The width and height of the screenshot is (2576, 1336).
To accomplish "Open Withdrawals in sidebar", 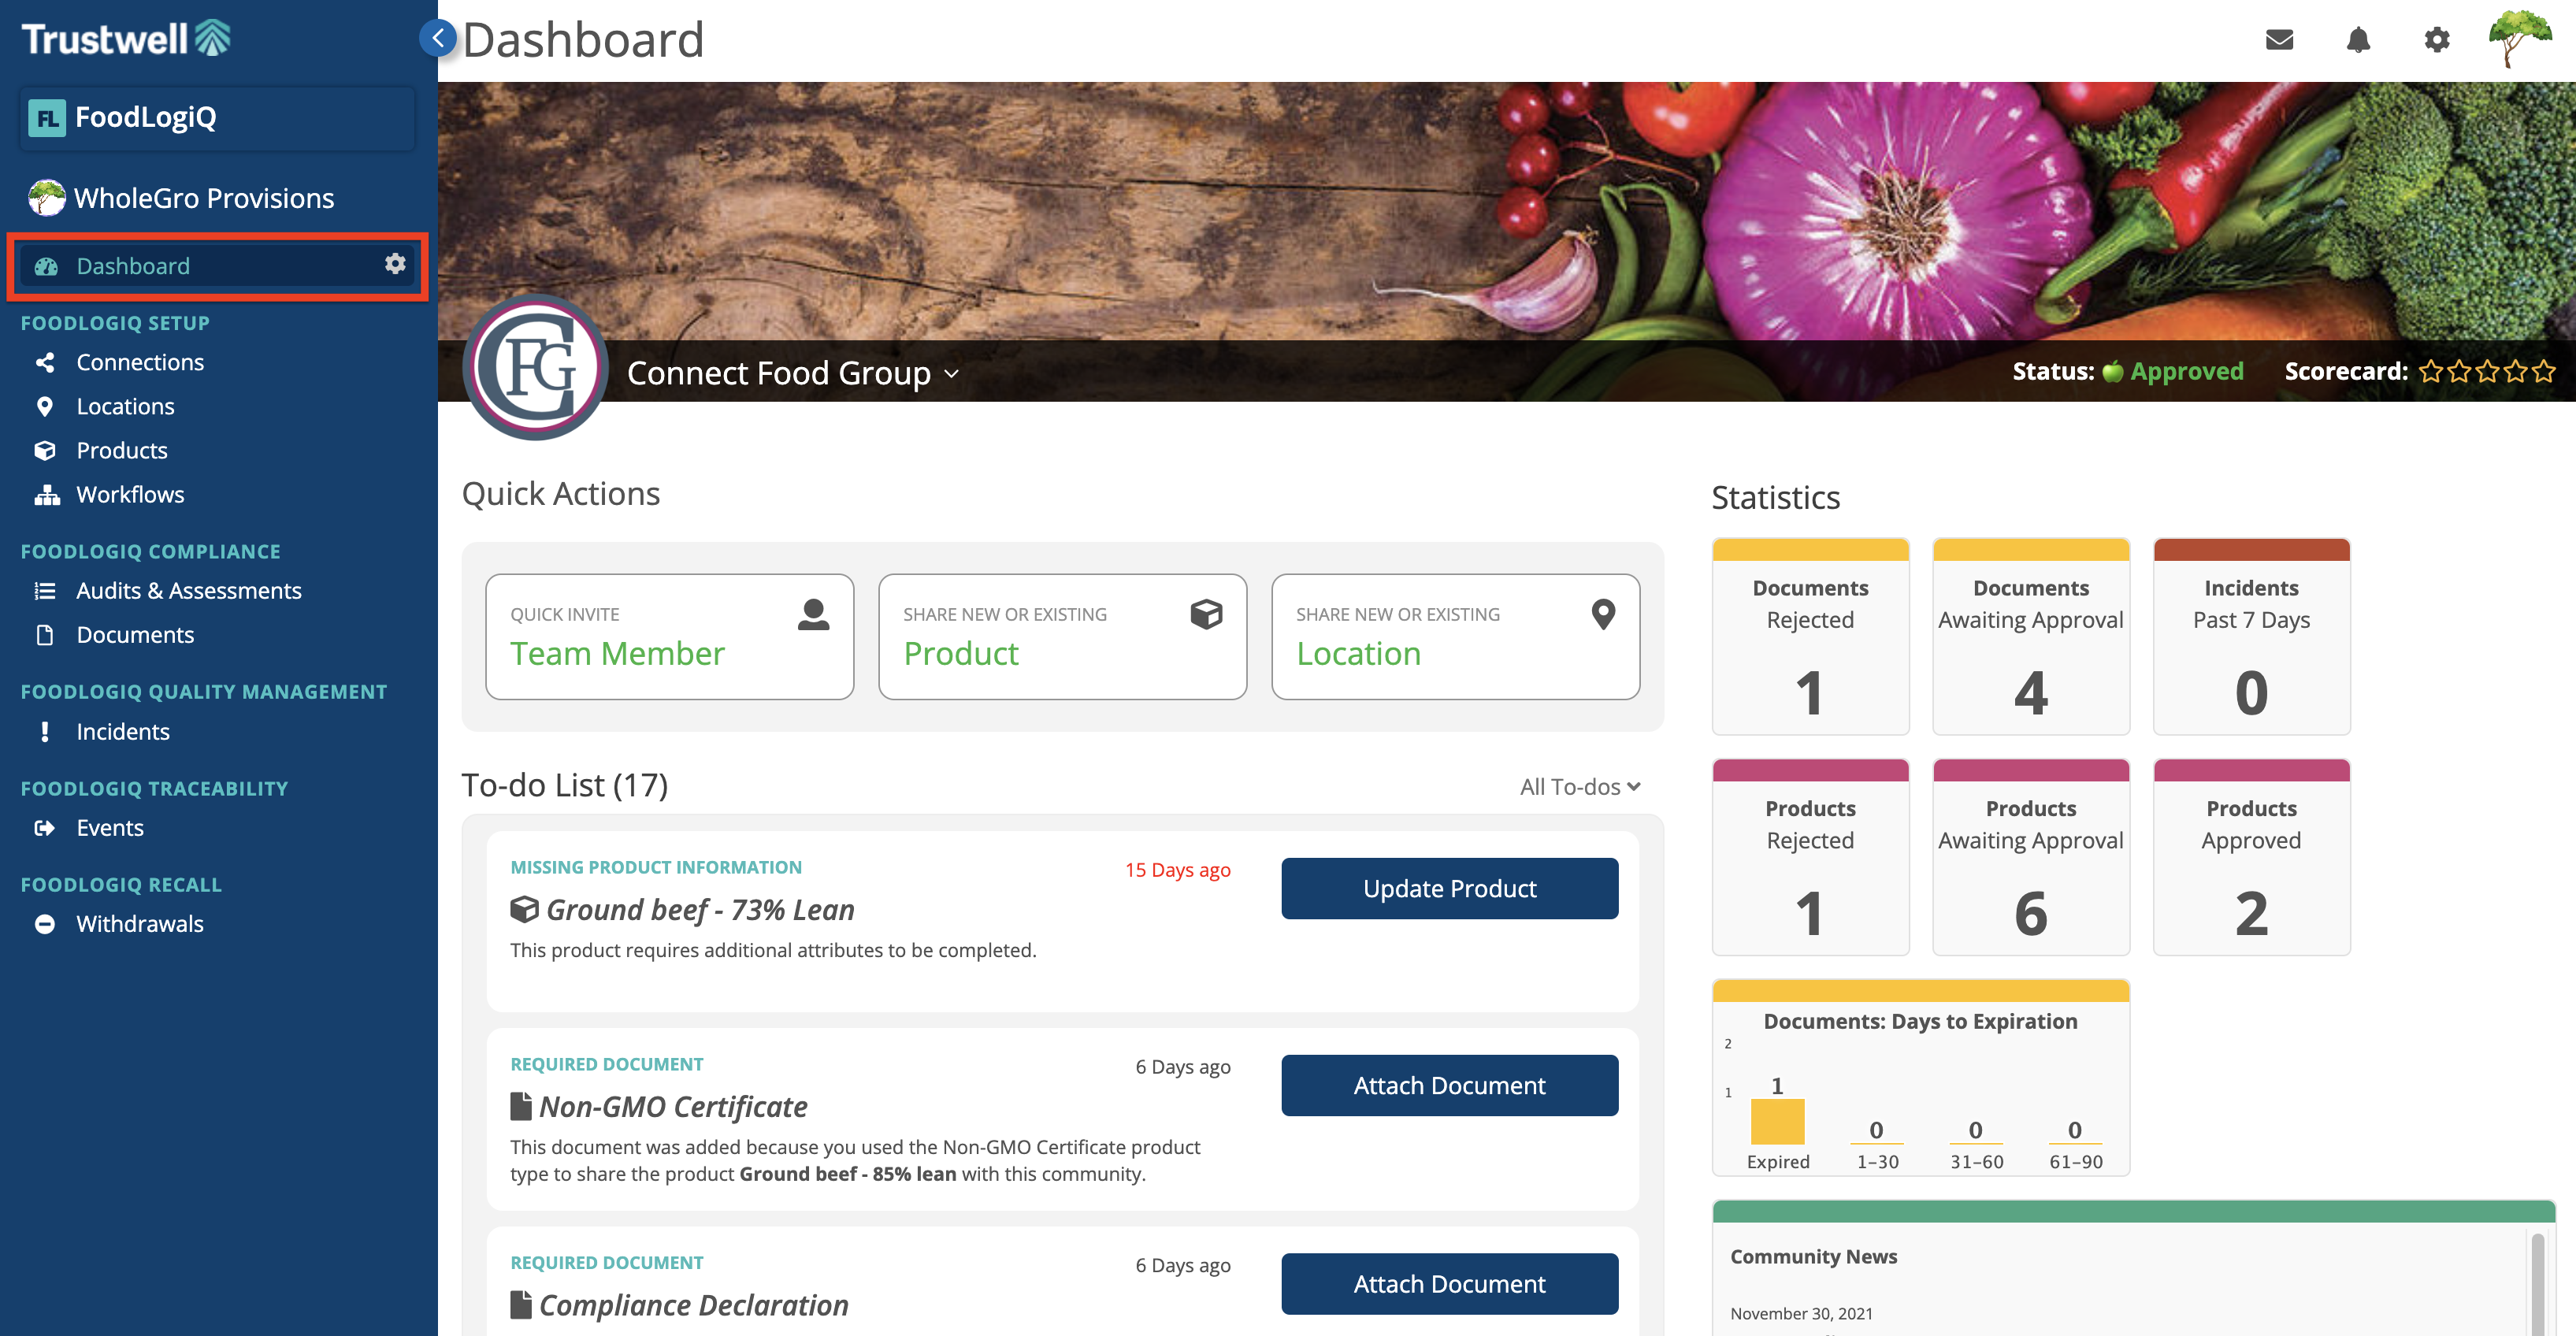I will click(x=140, y=924).
